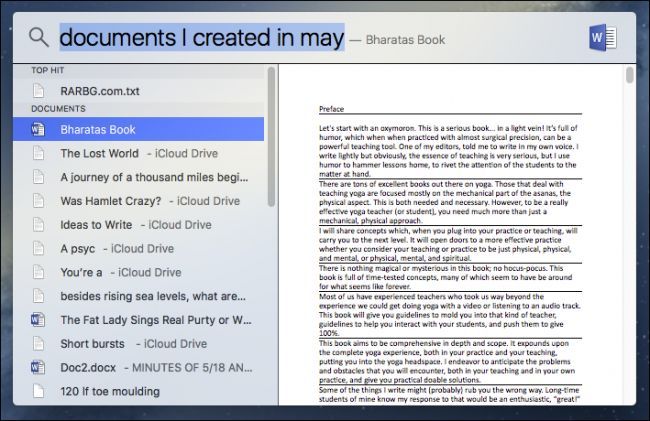Click the DOCUMENTS section header
Screen dimensions: 650x421
pyautogui.click(x=58, y=109)
